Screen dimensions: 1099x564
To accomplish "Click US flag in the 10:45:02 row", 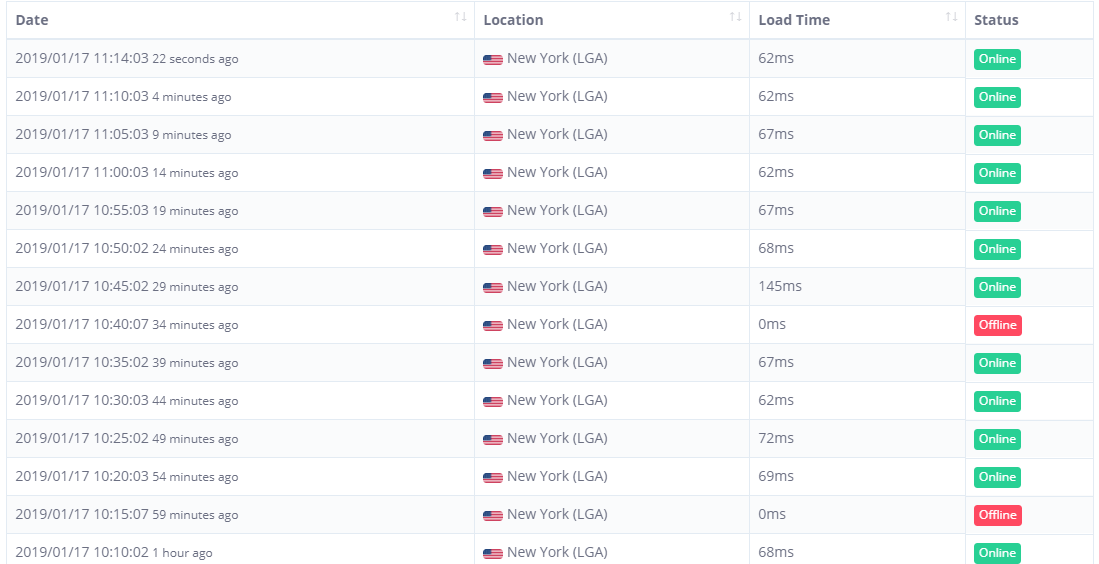I will coord(493,288).
